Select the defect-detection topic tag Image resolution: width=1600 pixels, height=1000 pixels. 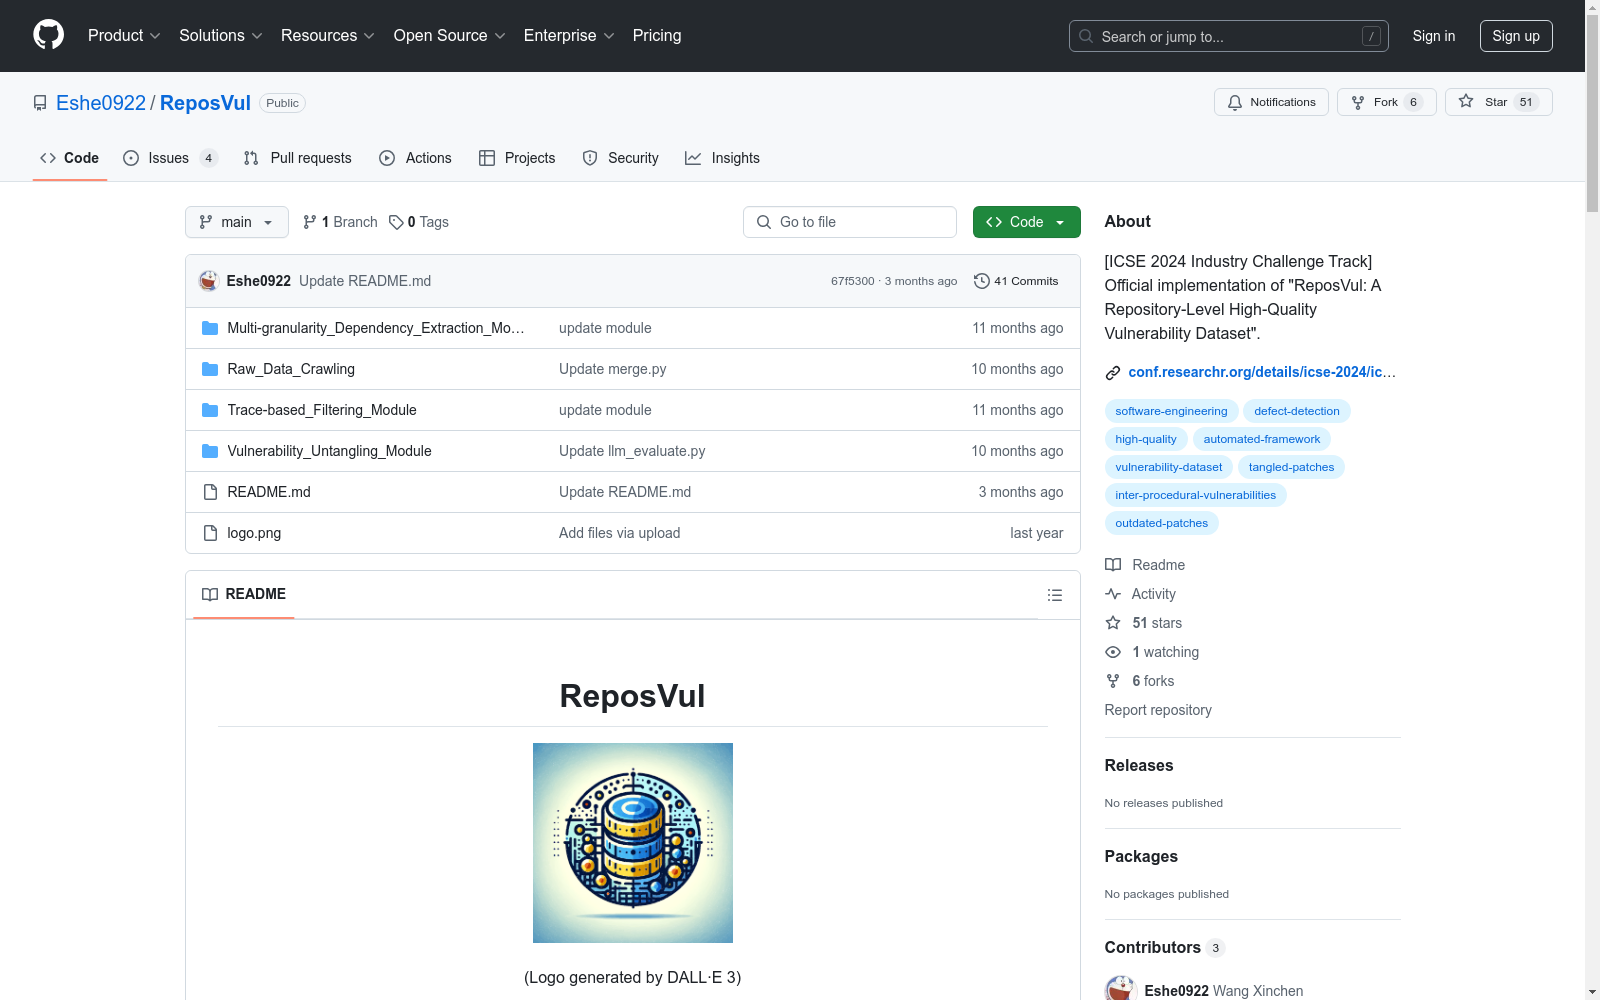(1297, 411)
